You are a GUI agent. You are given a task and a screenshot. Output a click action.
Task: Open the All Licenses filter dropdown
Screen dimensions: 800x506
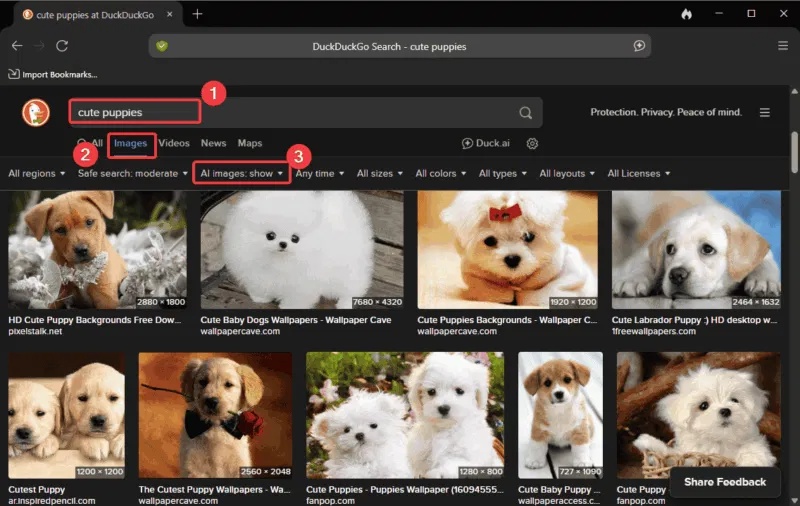tap(638, 174)
